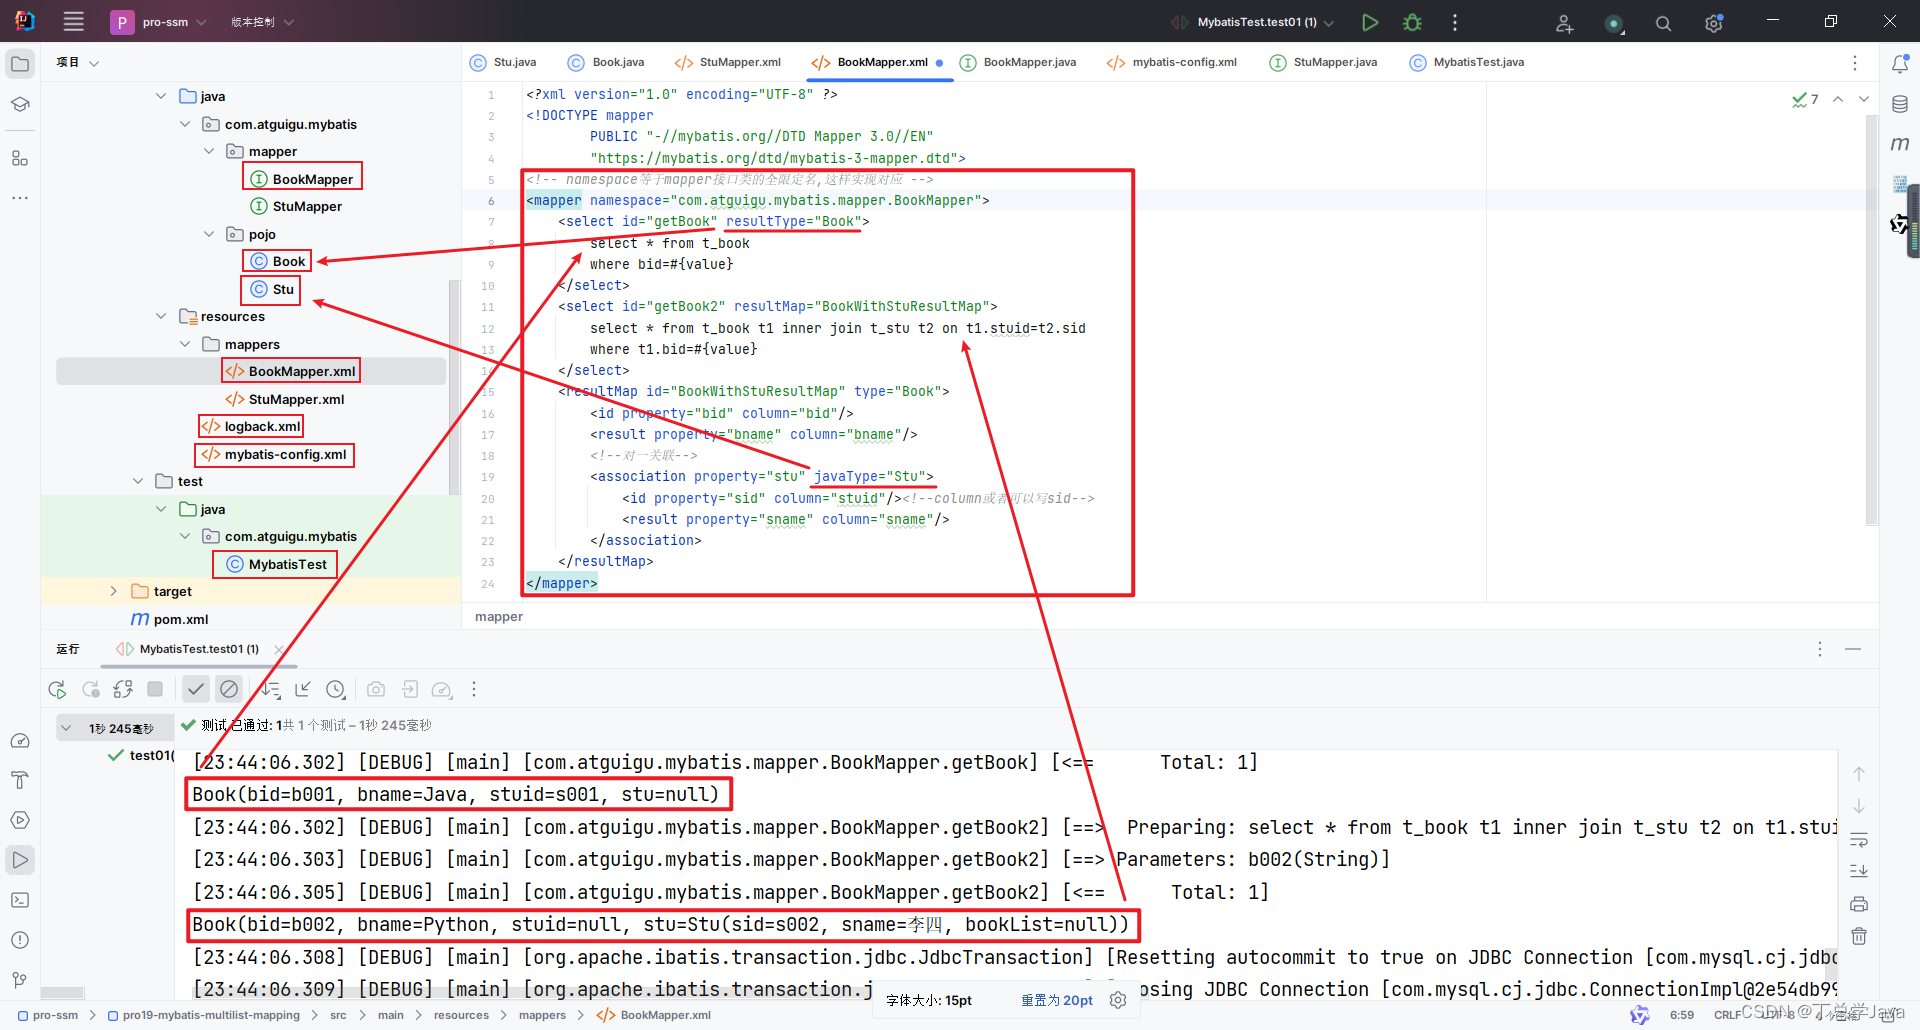Toggle the show ignored tests filter

pyautogui.click(x=229, y=689)
